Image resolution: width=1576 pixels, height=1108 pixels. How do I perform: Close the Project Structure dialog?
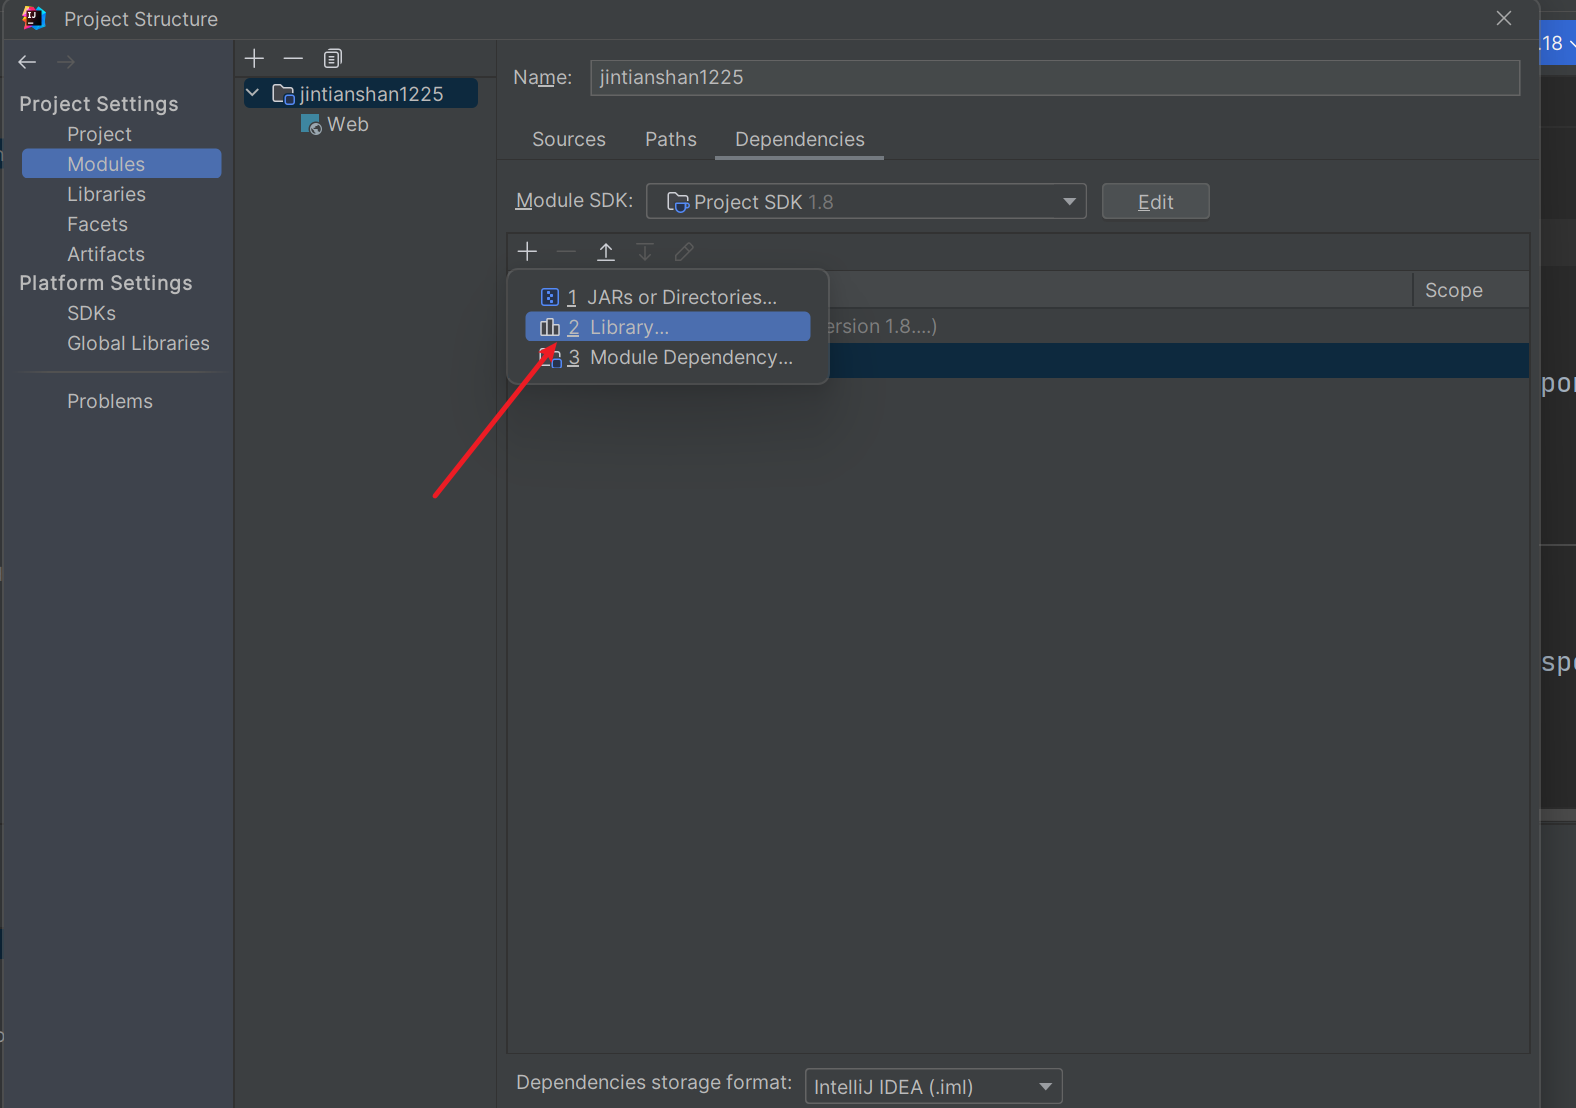point(1504,18)
